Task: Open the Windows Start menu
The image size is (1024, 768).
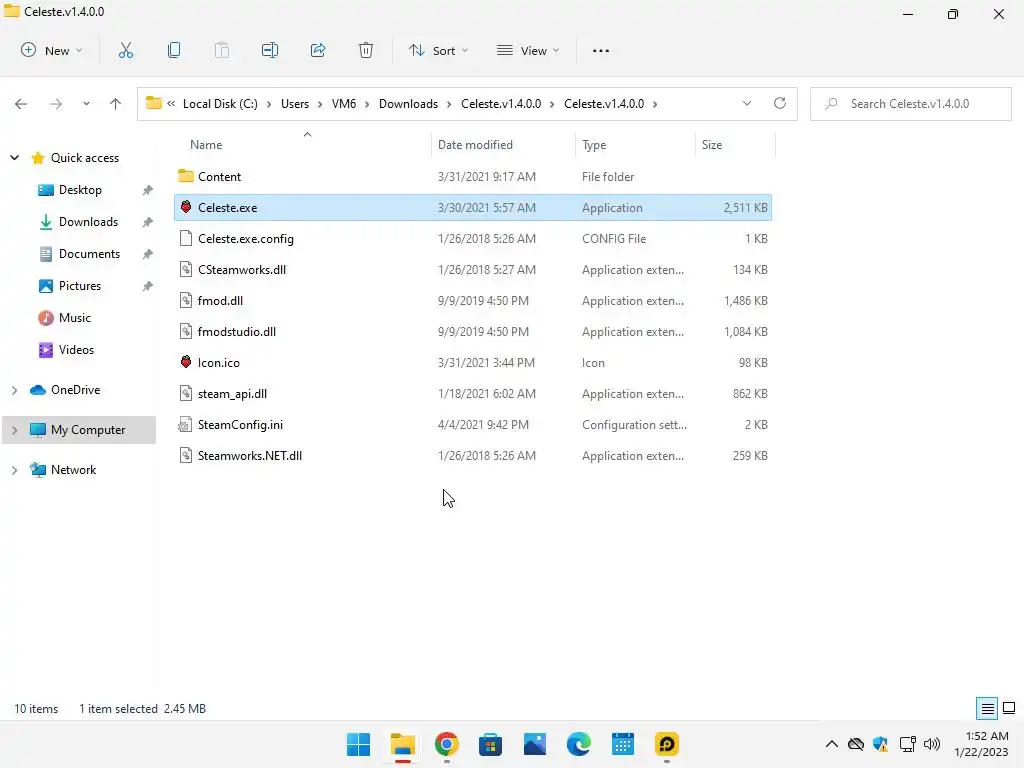Action: pos(359,744)
